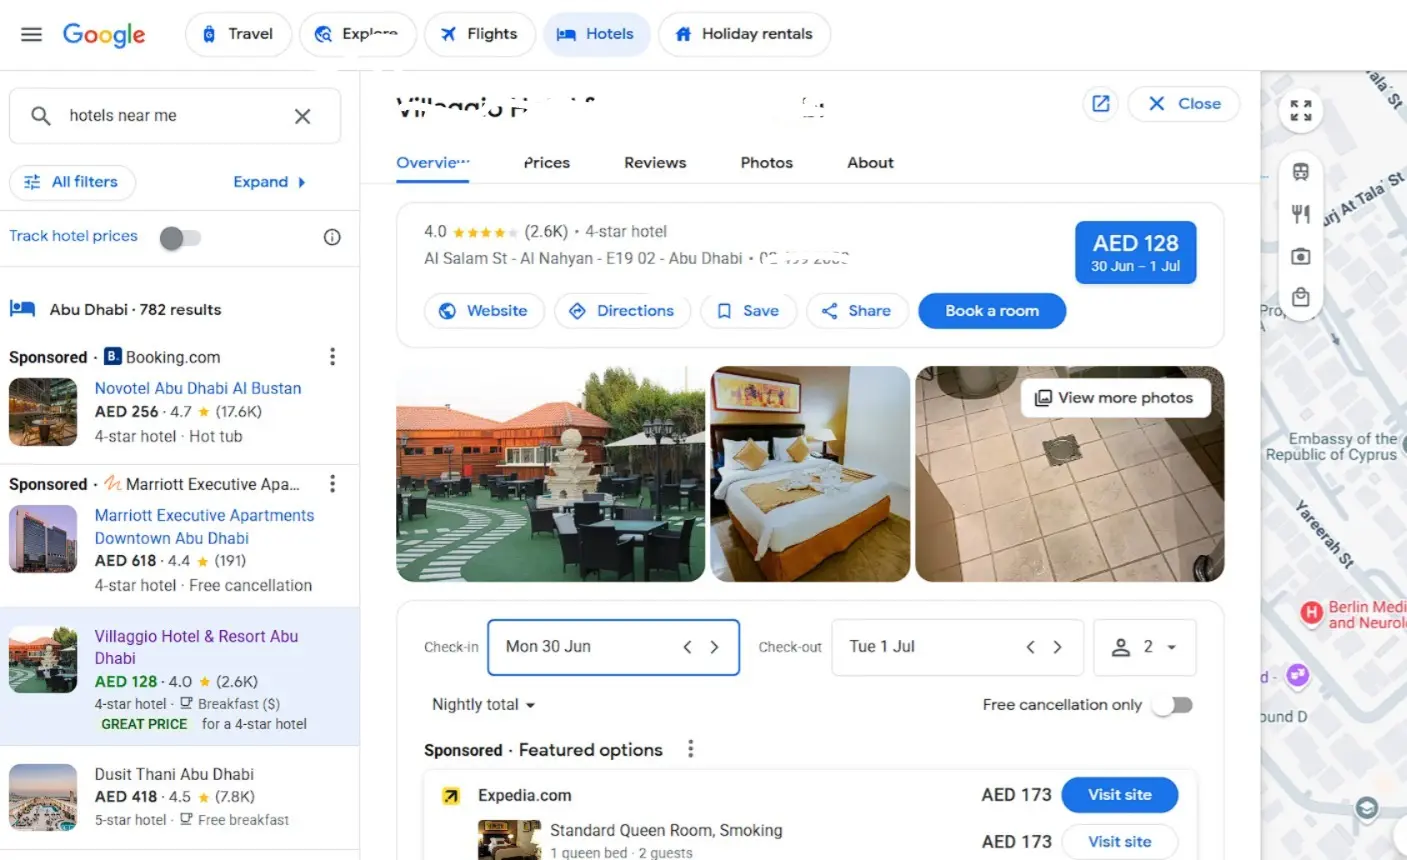Open Marriott Executive Apartments Downtown listing
Image resolution: width=1407 pixels, height=860 pixels.
coord(204,527)
